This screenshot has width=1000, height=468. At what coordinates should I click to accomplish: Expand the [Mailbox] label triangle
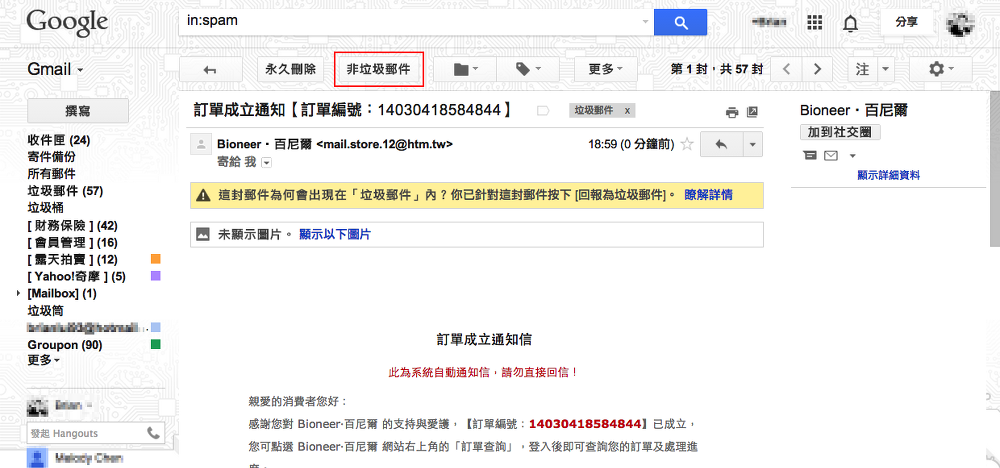pos(18,294)
